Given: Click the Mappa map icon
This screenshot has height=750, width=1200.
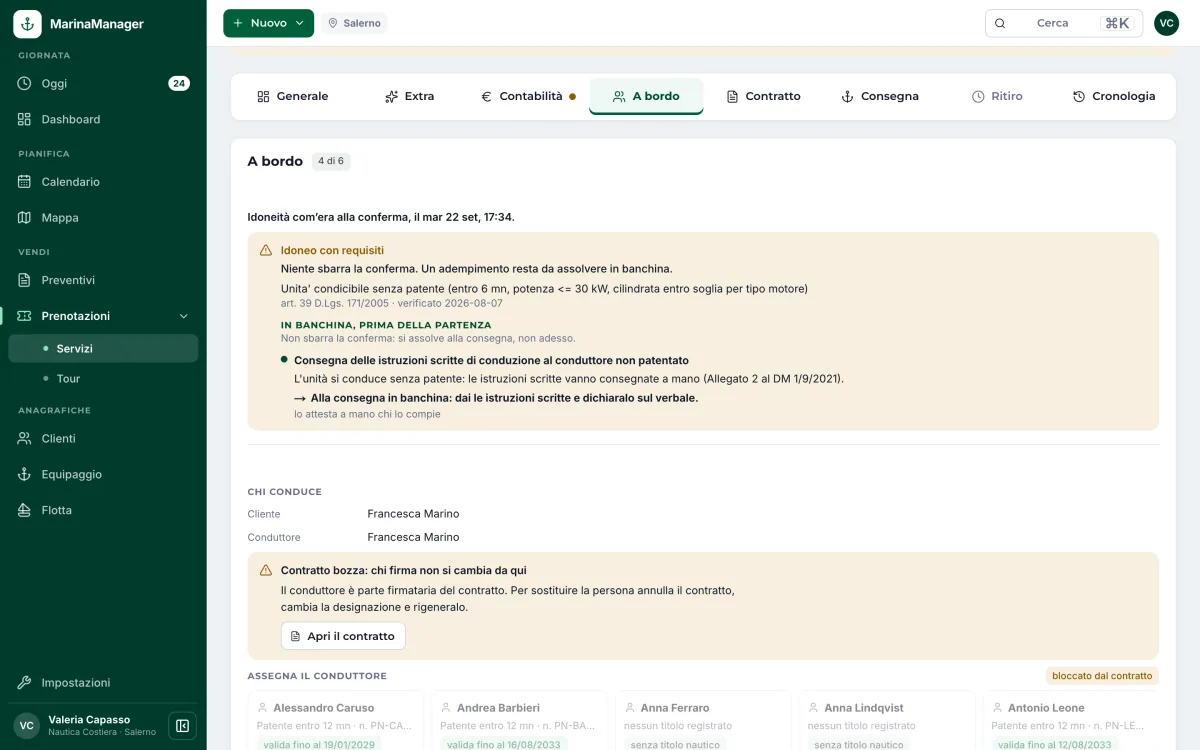Looking at the screenshot, I should pos(25,217).
